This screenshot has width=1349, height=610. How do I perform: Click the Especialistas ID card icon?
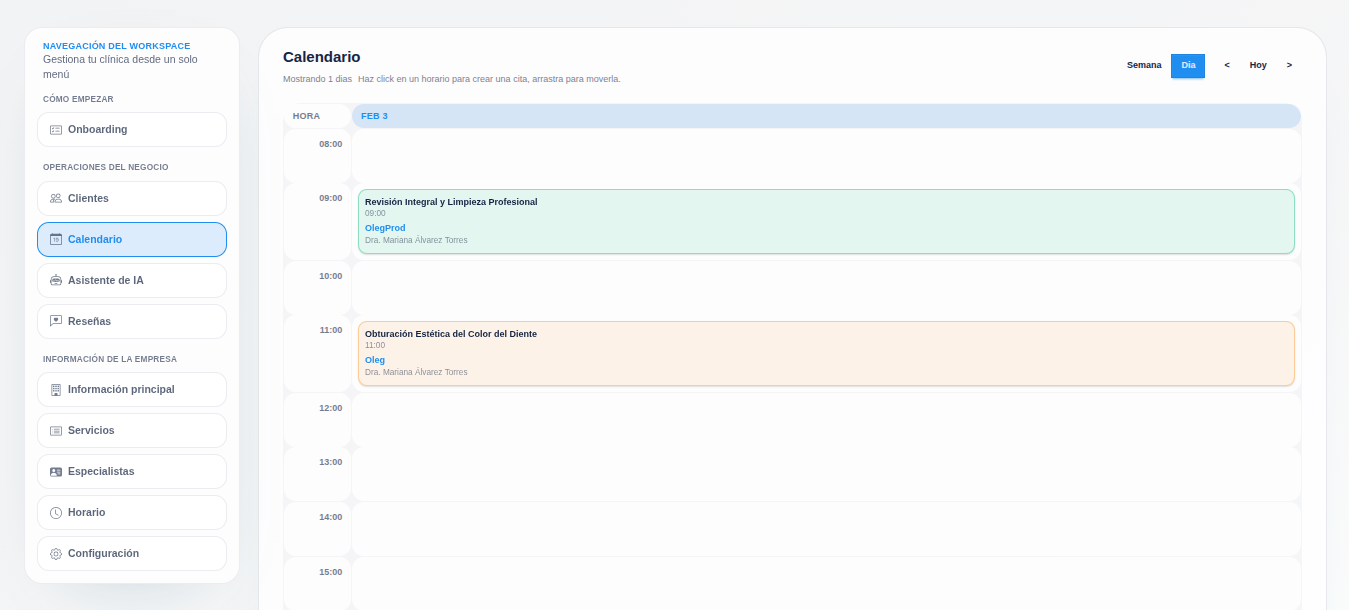coord(56,472)
